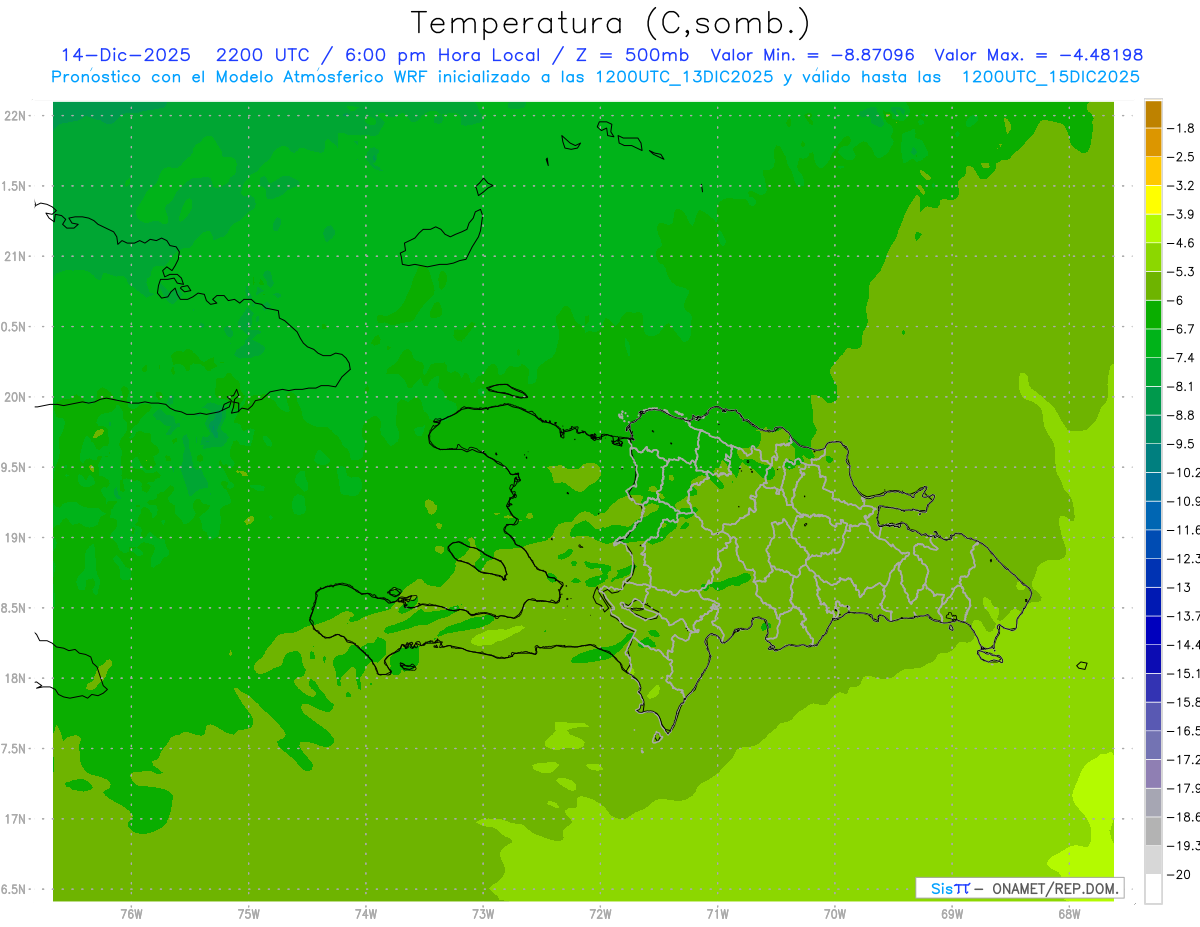Viewport: 1200px width, 927px height.
Task: Click the "Valor Max. = -4.48198" value
Action: (1038, 55)
